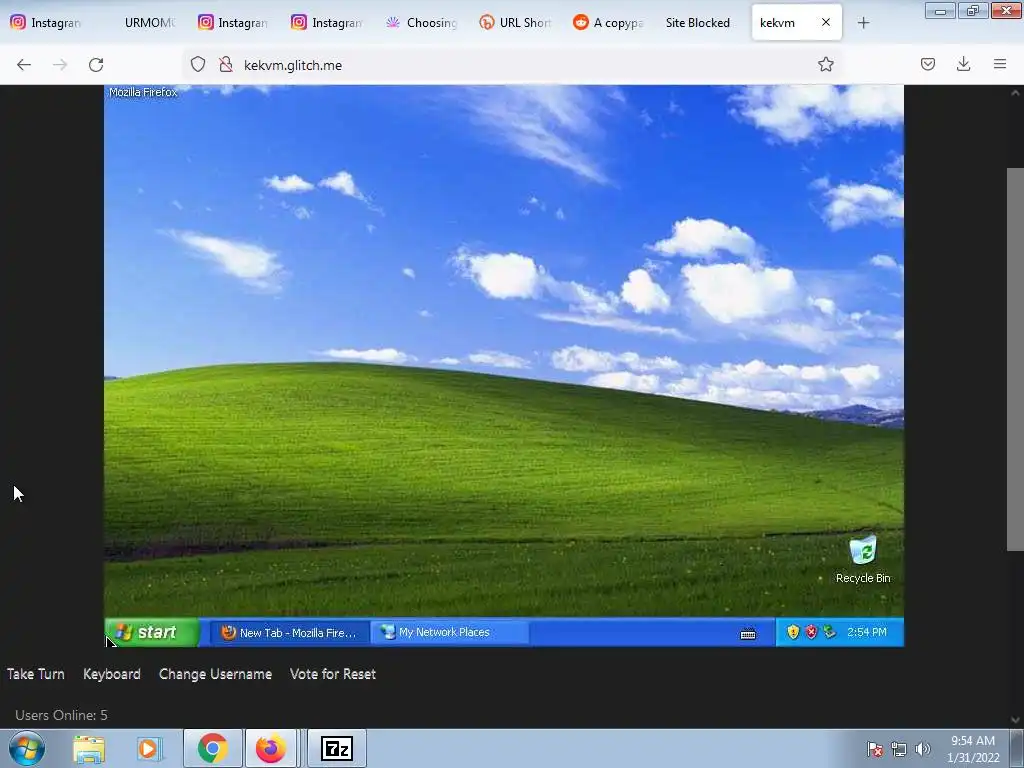Click the Safely Remove Hardware tray icon in VM

click(829, 632)
